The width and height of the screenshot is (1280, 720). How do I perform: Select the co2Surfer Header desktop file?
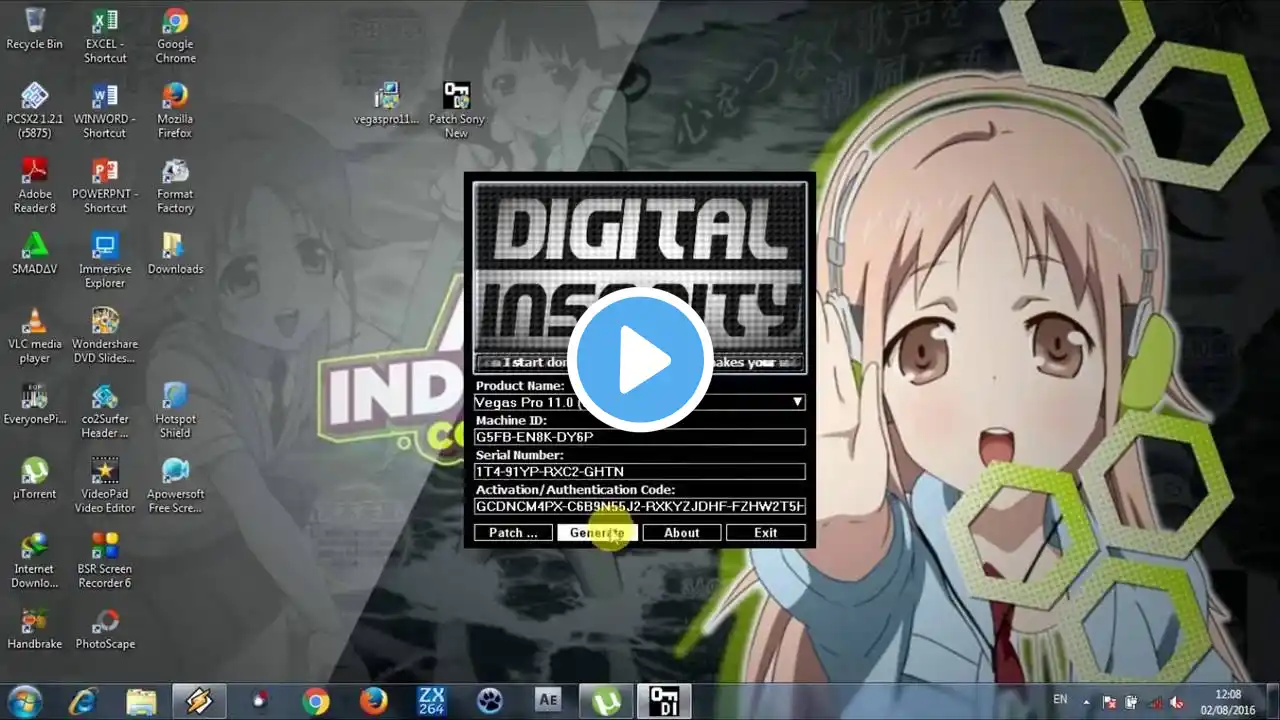tap(105, 410)
